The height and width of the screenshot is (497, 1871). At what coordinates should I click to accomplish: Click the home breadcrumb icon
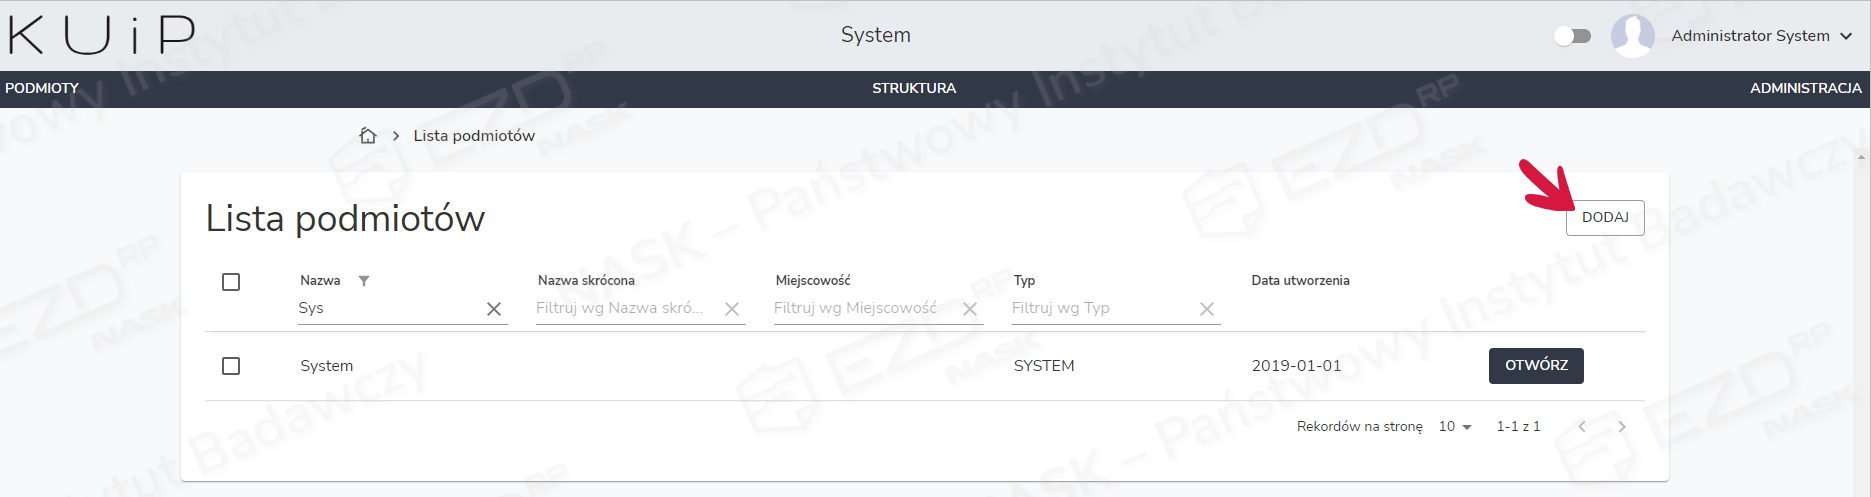[x=368, y=136]
